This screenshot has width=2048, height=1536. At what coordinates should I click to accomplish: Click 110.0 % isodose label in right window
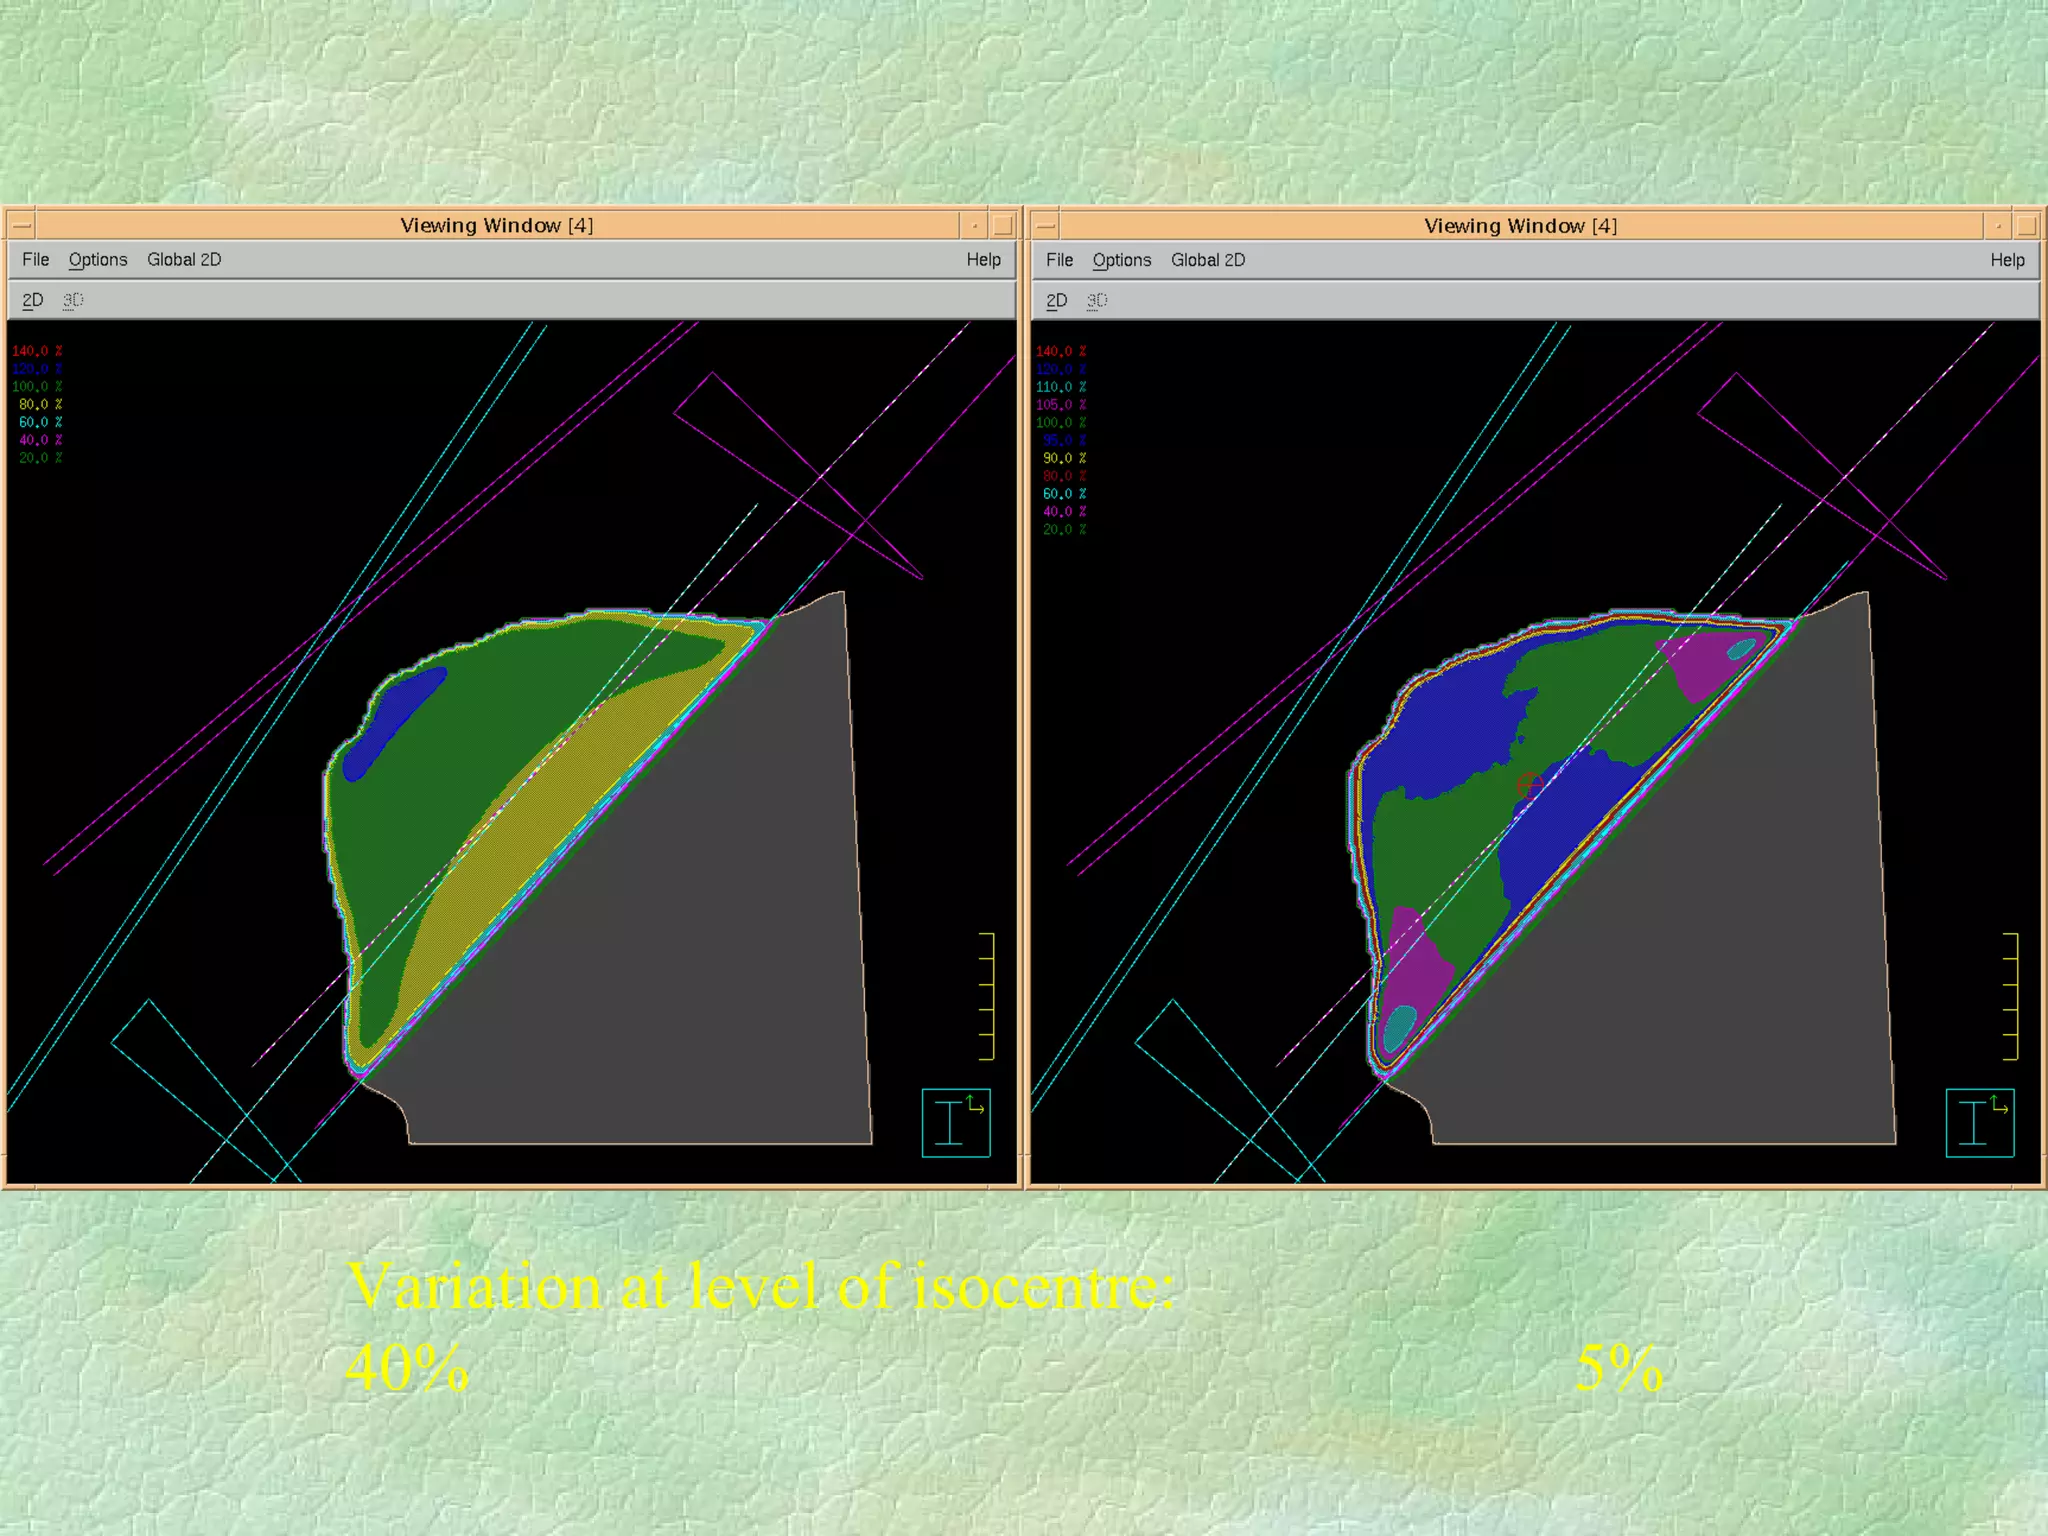[1062, 387]
